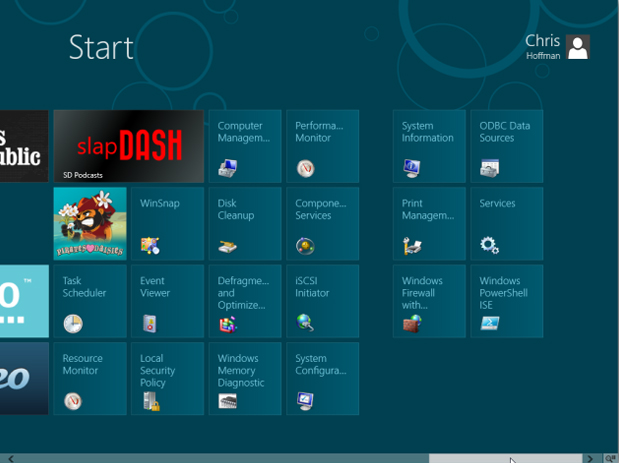The image size is (619, 463).
Task: Open Defragment and Optimize Drives icon
Action: coord(228,324)
